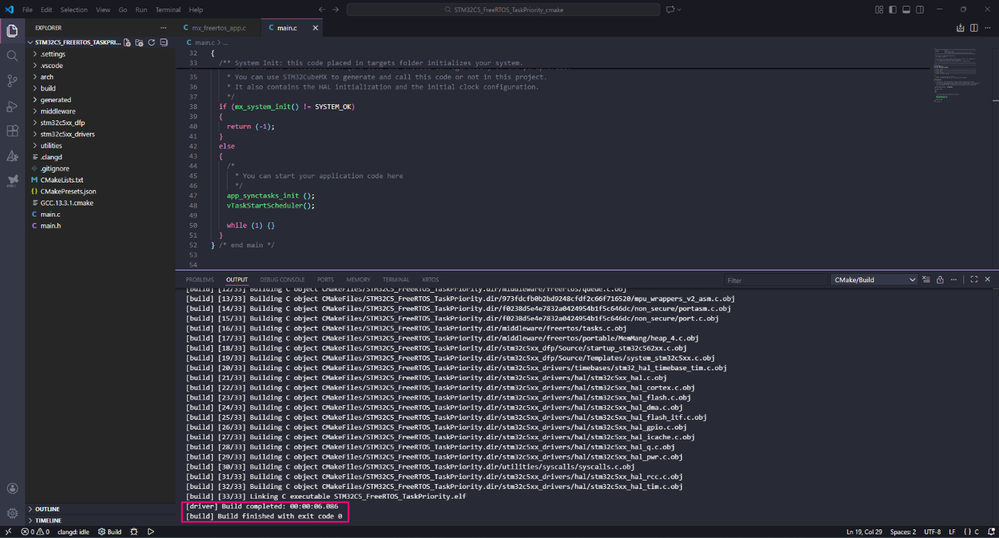Close the main.c editor tab
This screenshot has height=538, width=999.
click(315, 28)
